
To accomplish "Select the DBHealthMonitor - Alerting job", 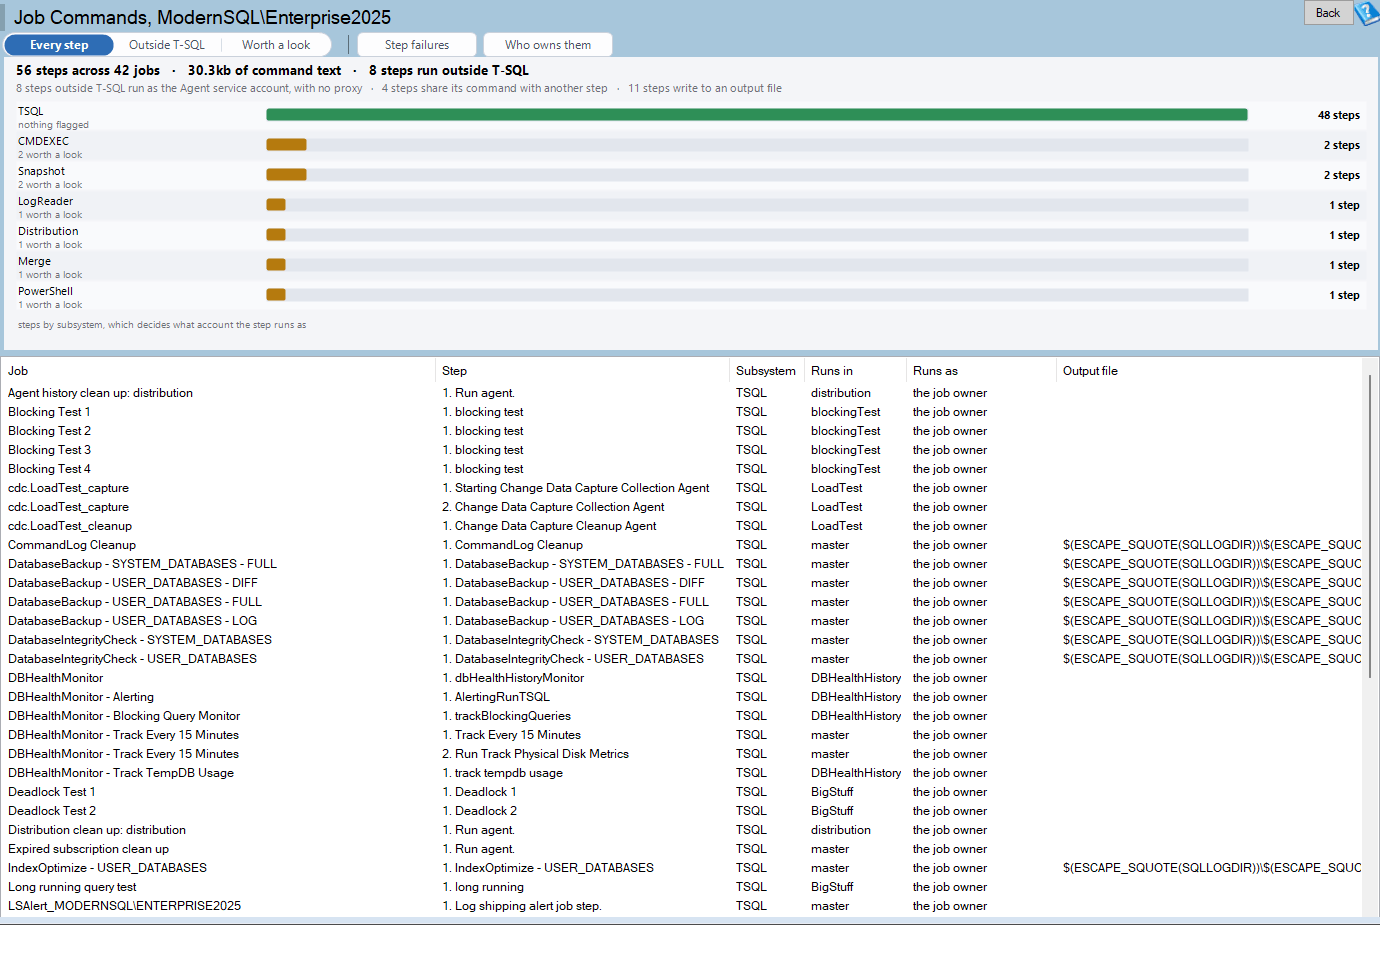I will click(81, 697).
